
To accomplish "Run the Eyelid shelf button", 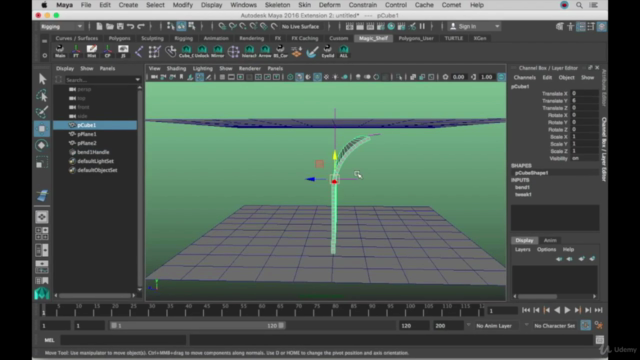I will click(x=327, y=51).
